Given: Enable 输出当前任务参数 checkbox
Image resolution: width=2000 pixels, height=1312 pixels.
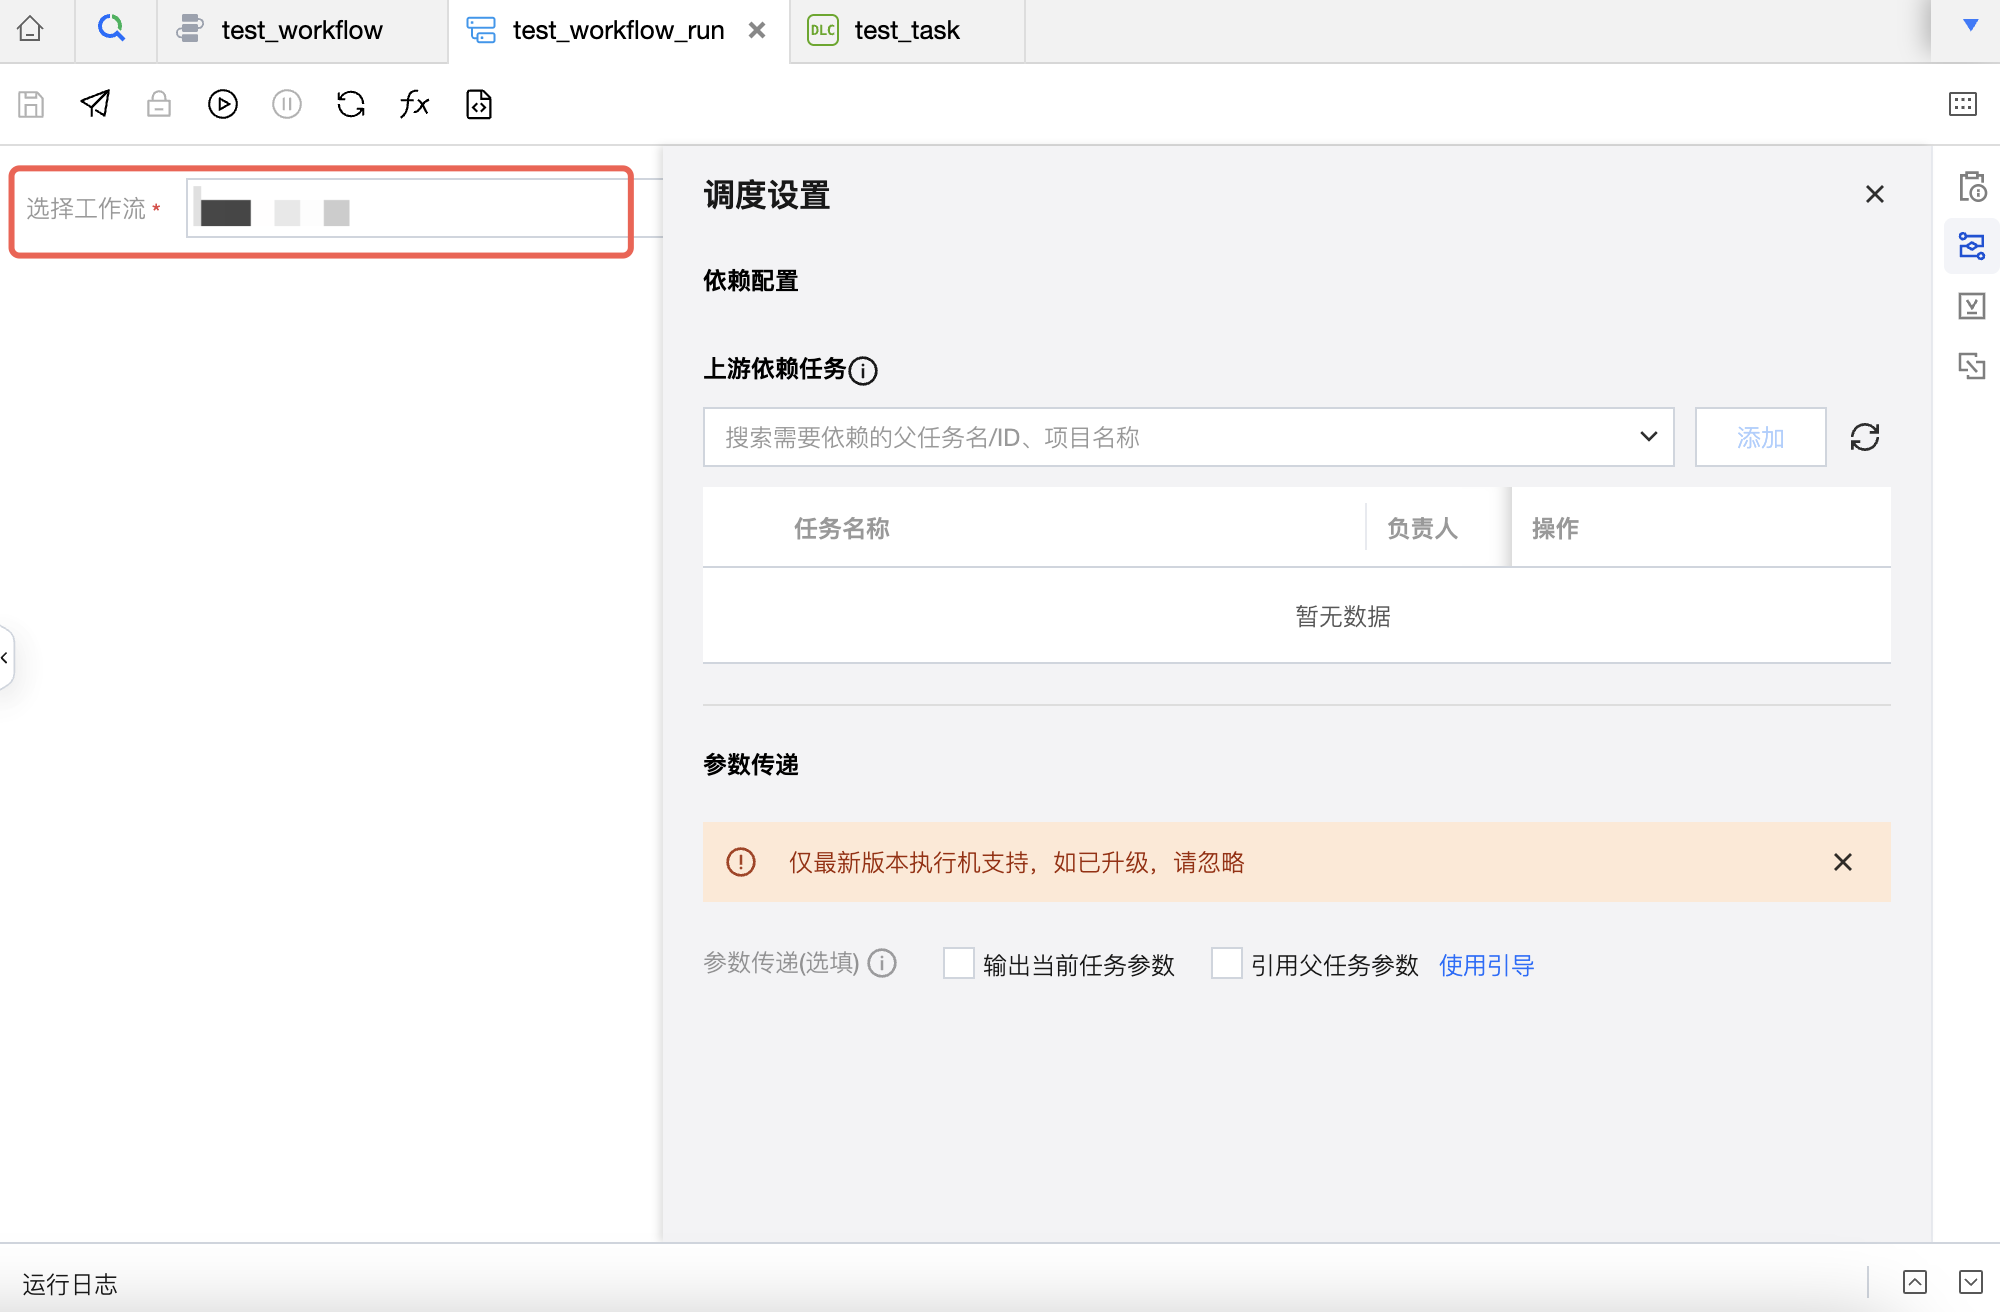Looking at the screenshot, I should [958, 963].
